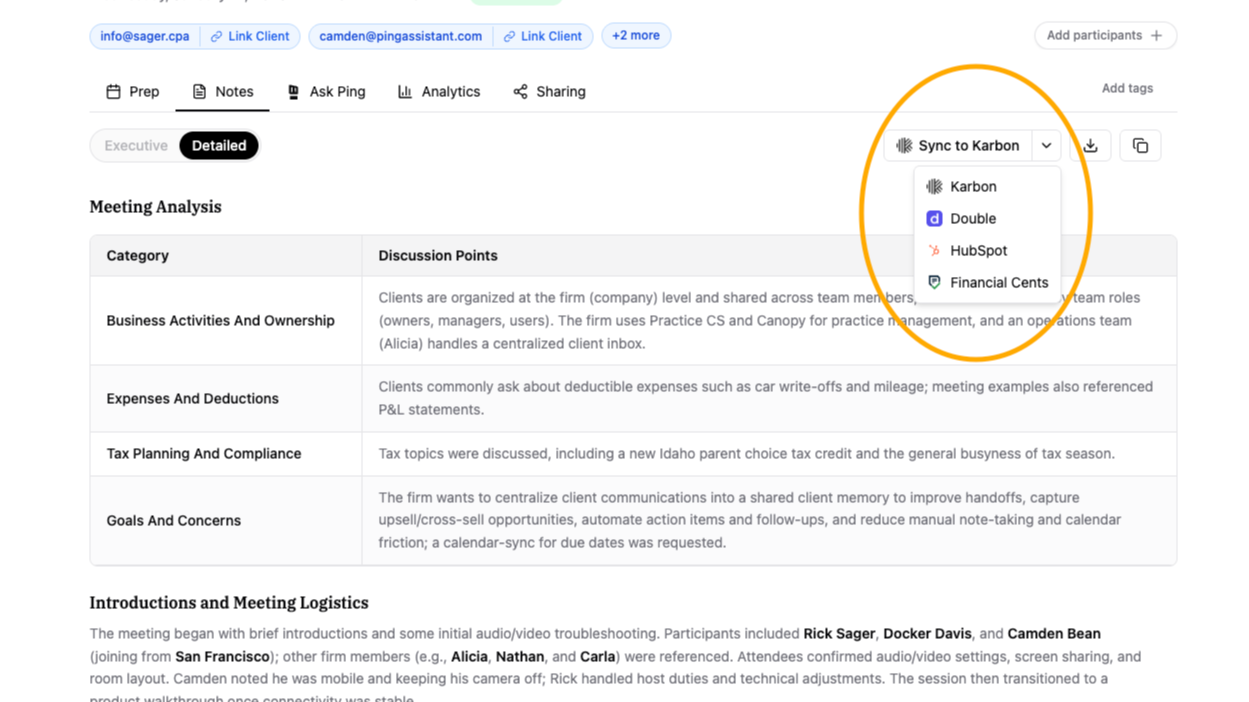Image resolution: width=1249 pixels, height=702 pixels.
Task: Click the copy notes icon
Action: (1140, 146)
